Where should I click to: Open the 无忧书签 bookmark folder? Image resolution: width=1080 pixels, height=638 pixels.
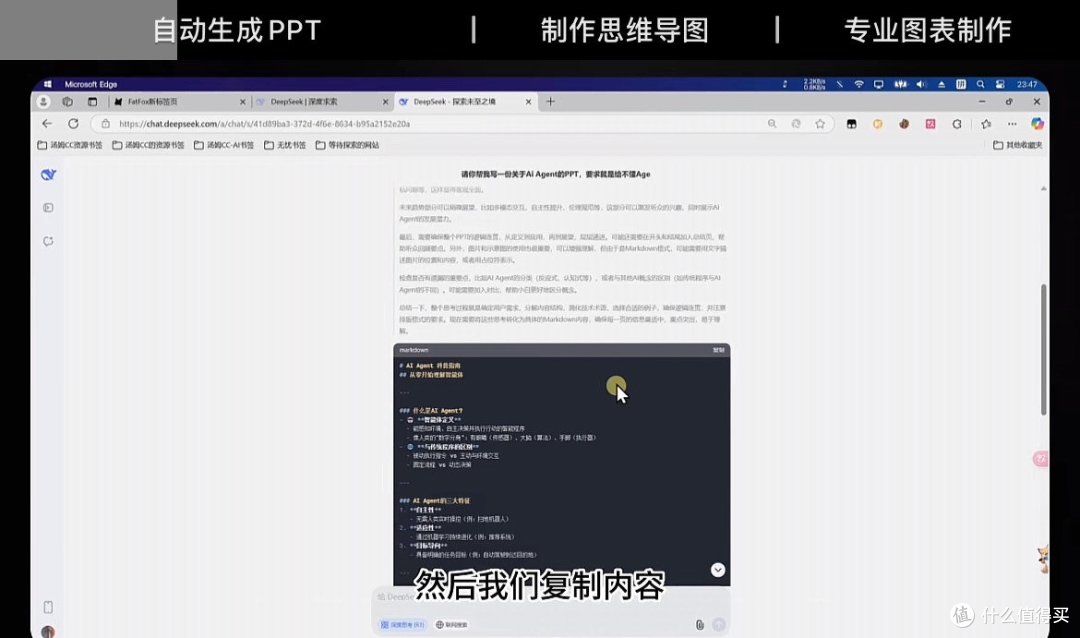coord(285,145)
